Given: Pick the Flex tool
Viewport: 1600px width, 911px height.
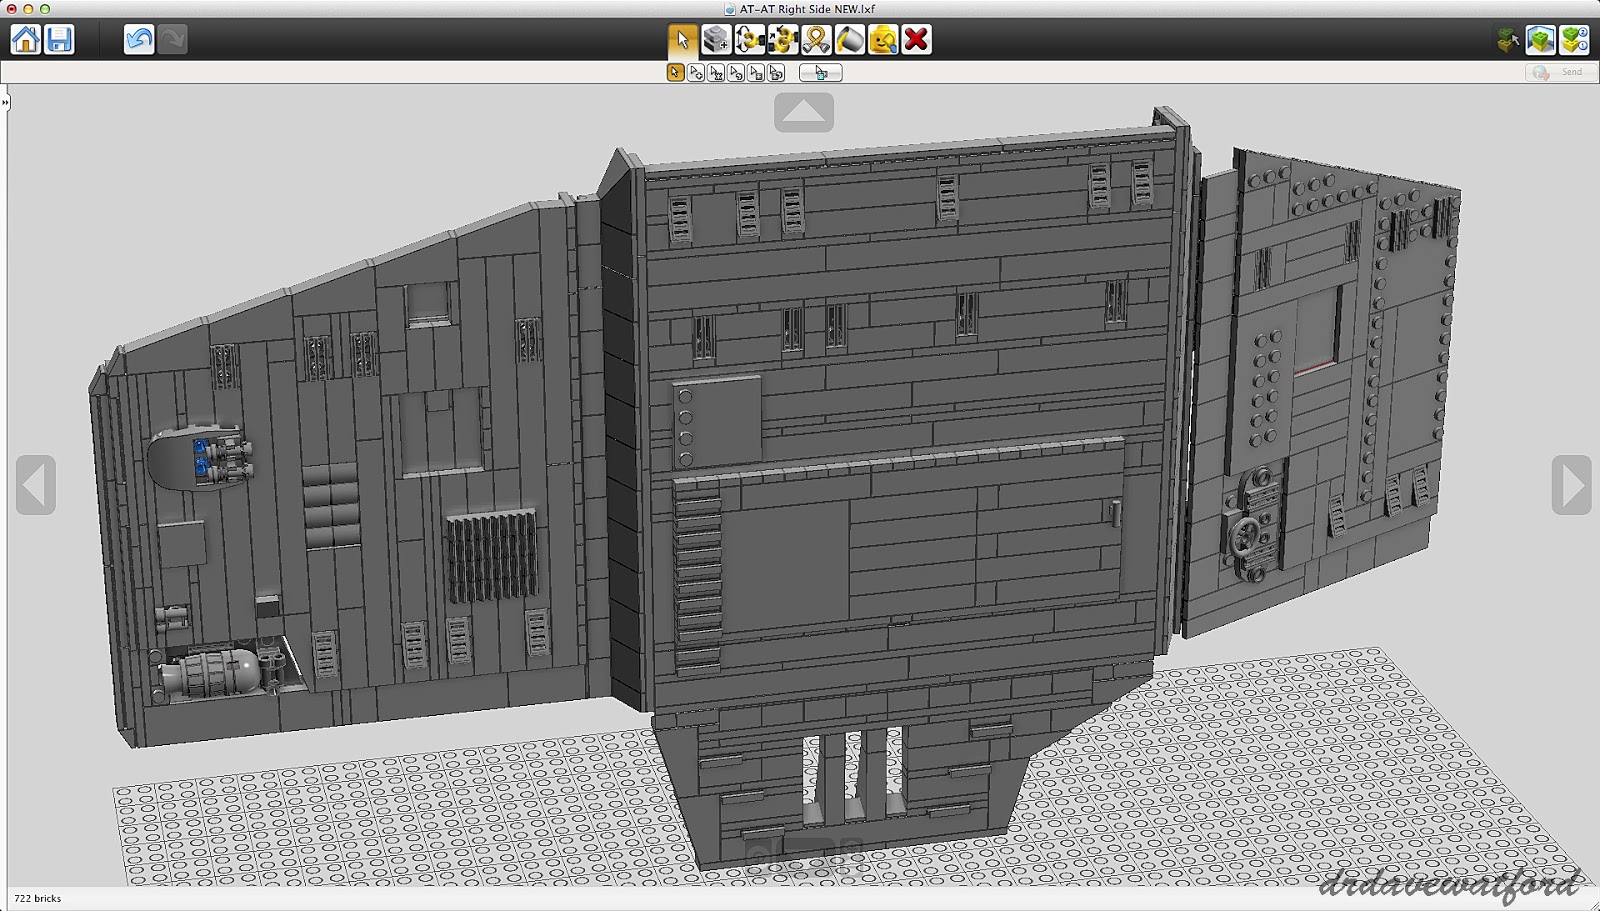Looking at the screenshot, I should click(814, 40).
